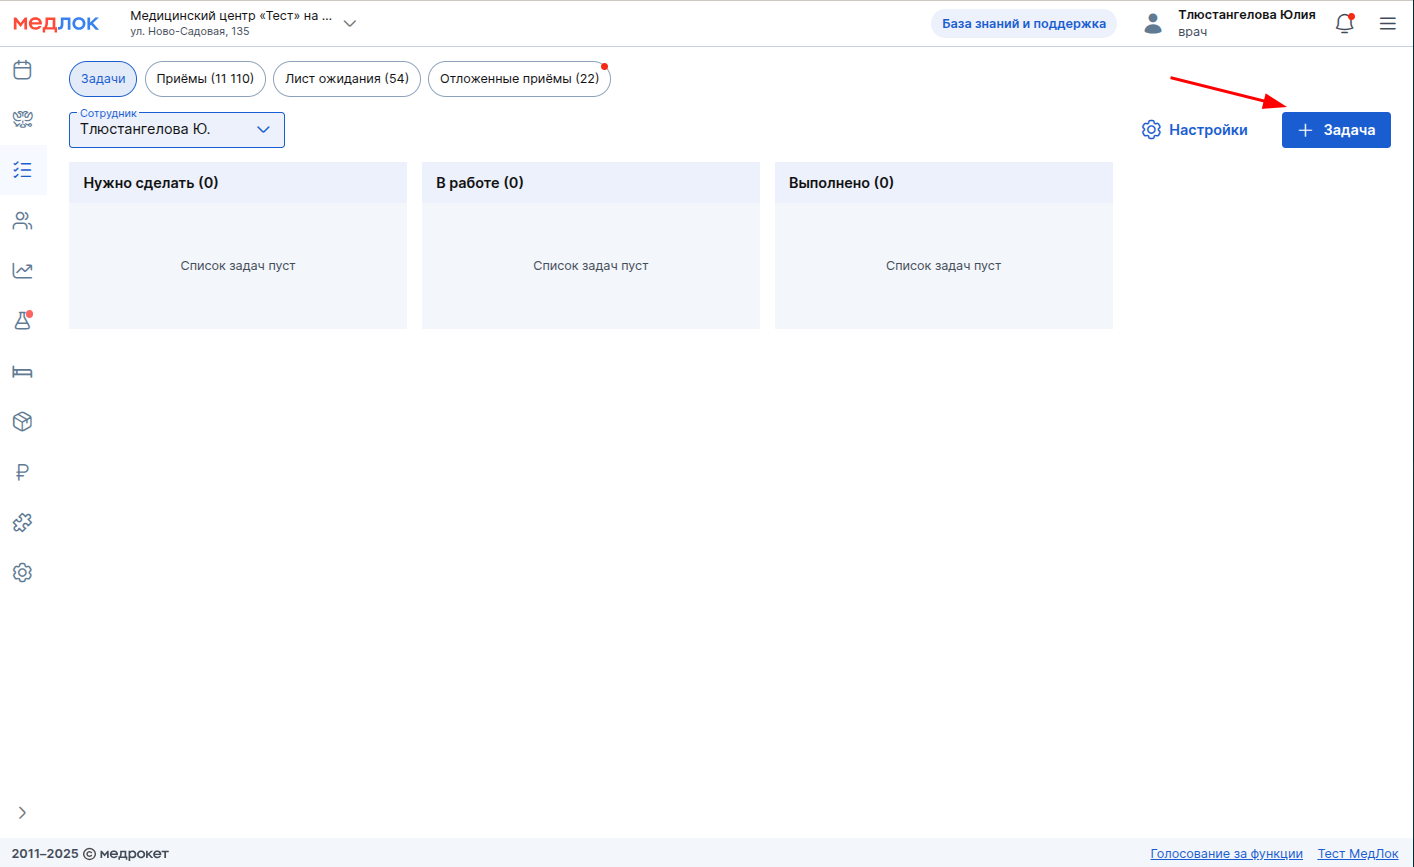1414x867 pixels.
Task: Open the patients section with the people icon
Action: pos(22,221)
